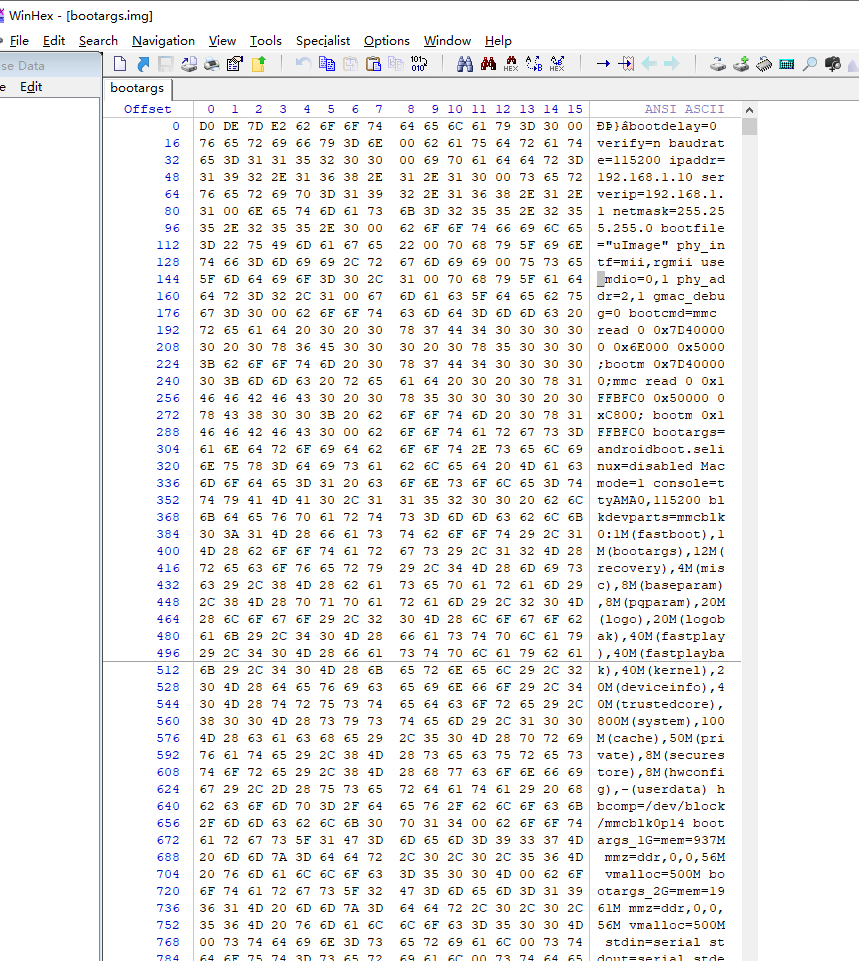Image resolution: width=859 pixels, height=961 pixels.
Task: Click the magnifying glass analysis icon
Action: click(809, 64)
